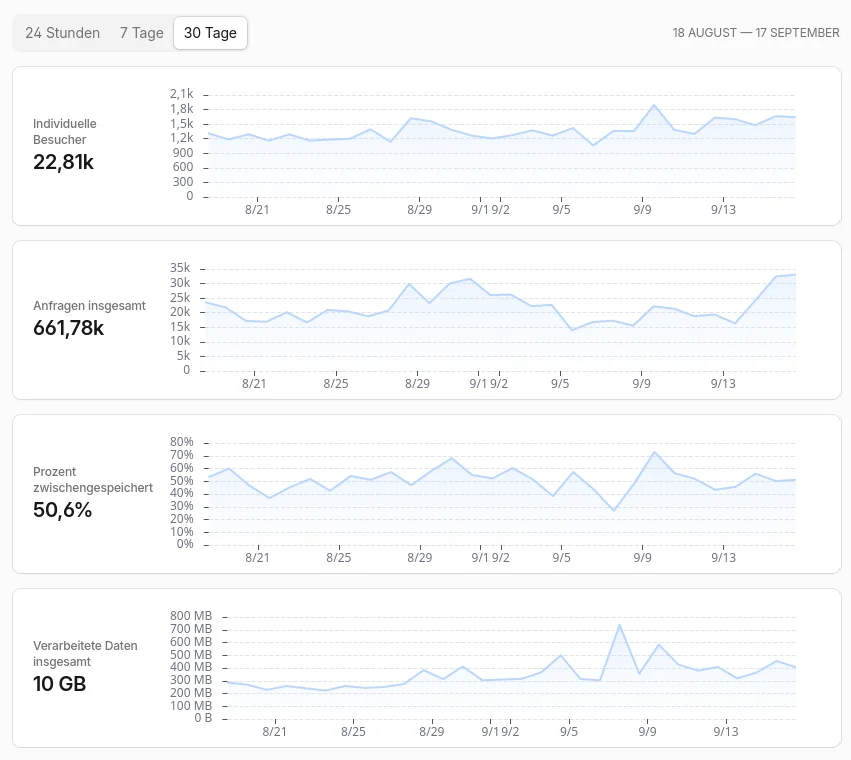
Task: Click the 9/5 tick in the cached percent chart
Action: pyautogui.click(x=561, y=558)
